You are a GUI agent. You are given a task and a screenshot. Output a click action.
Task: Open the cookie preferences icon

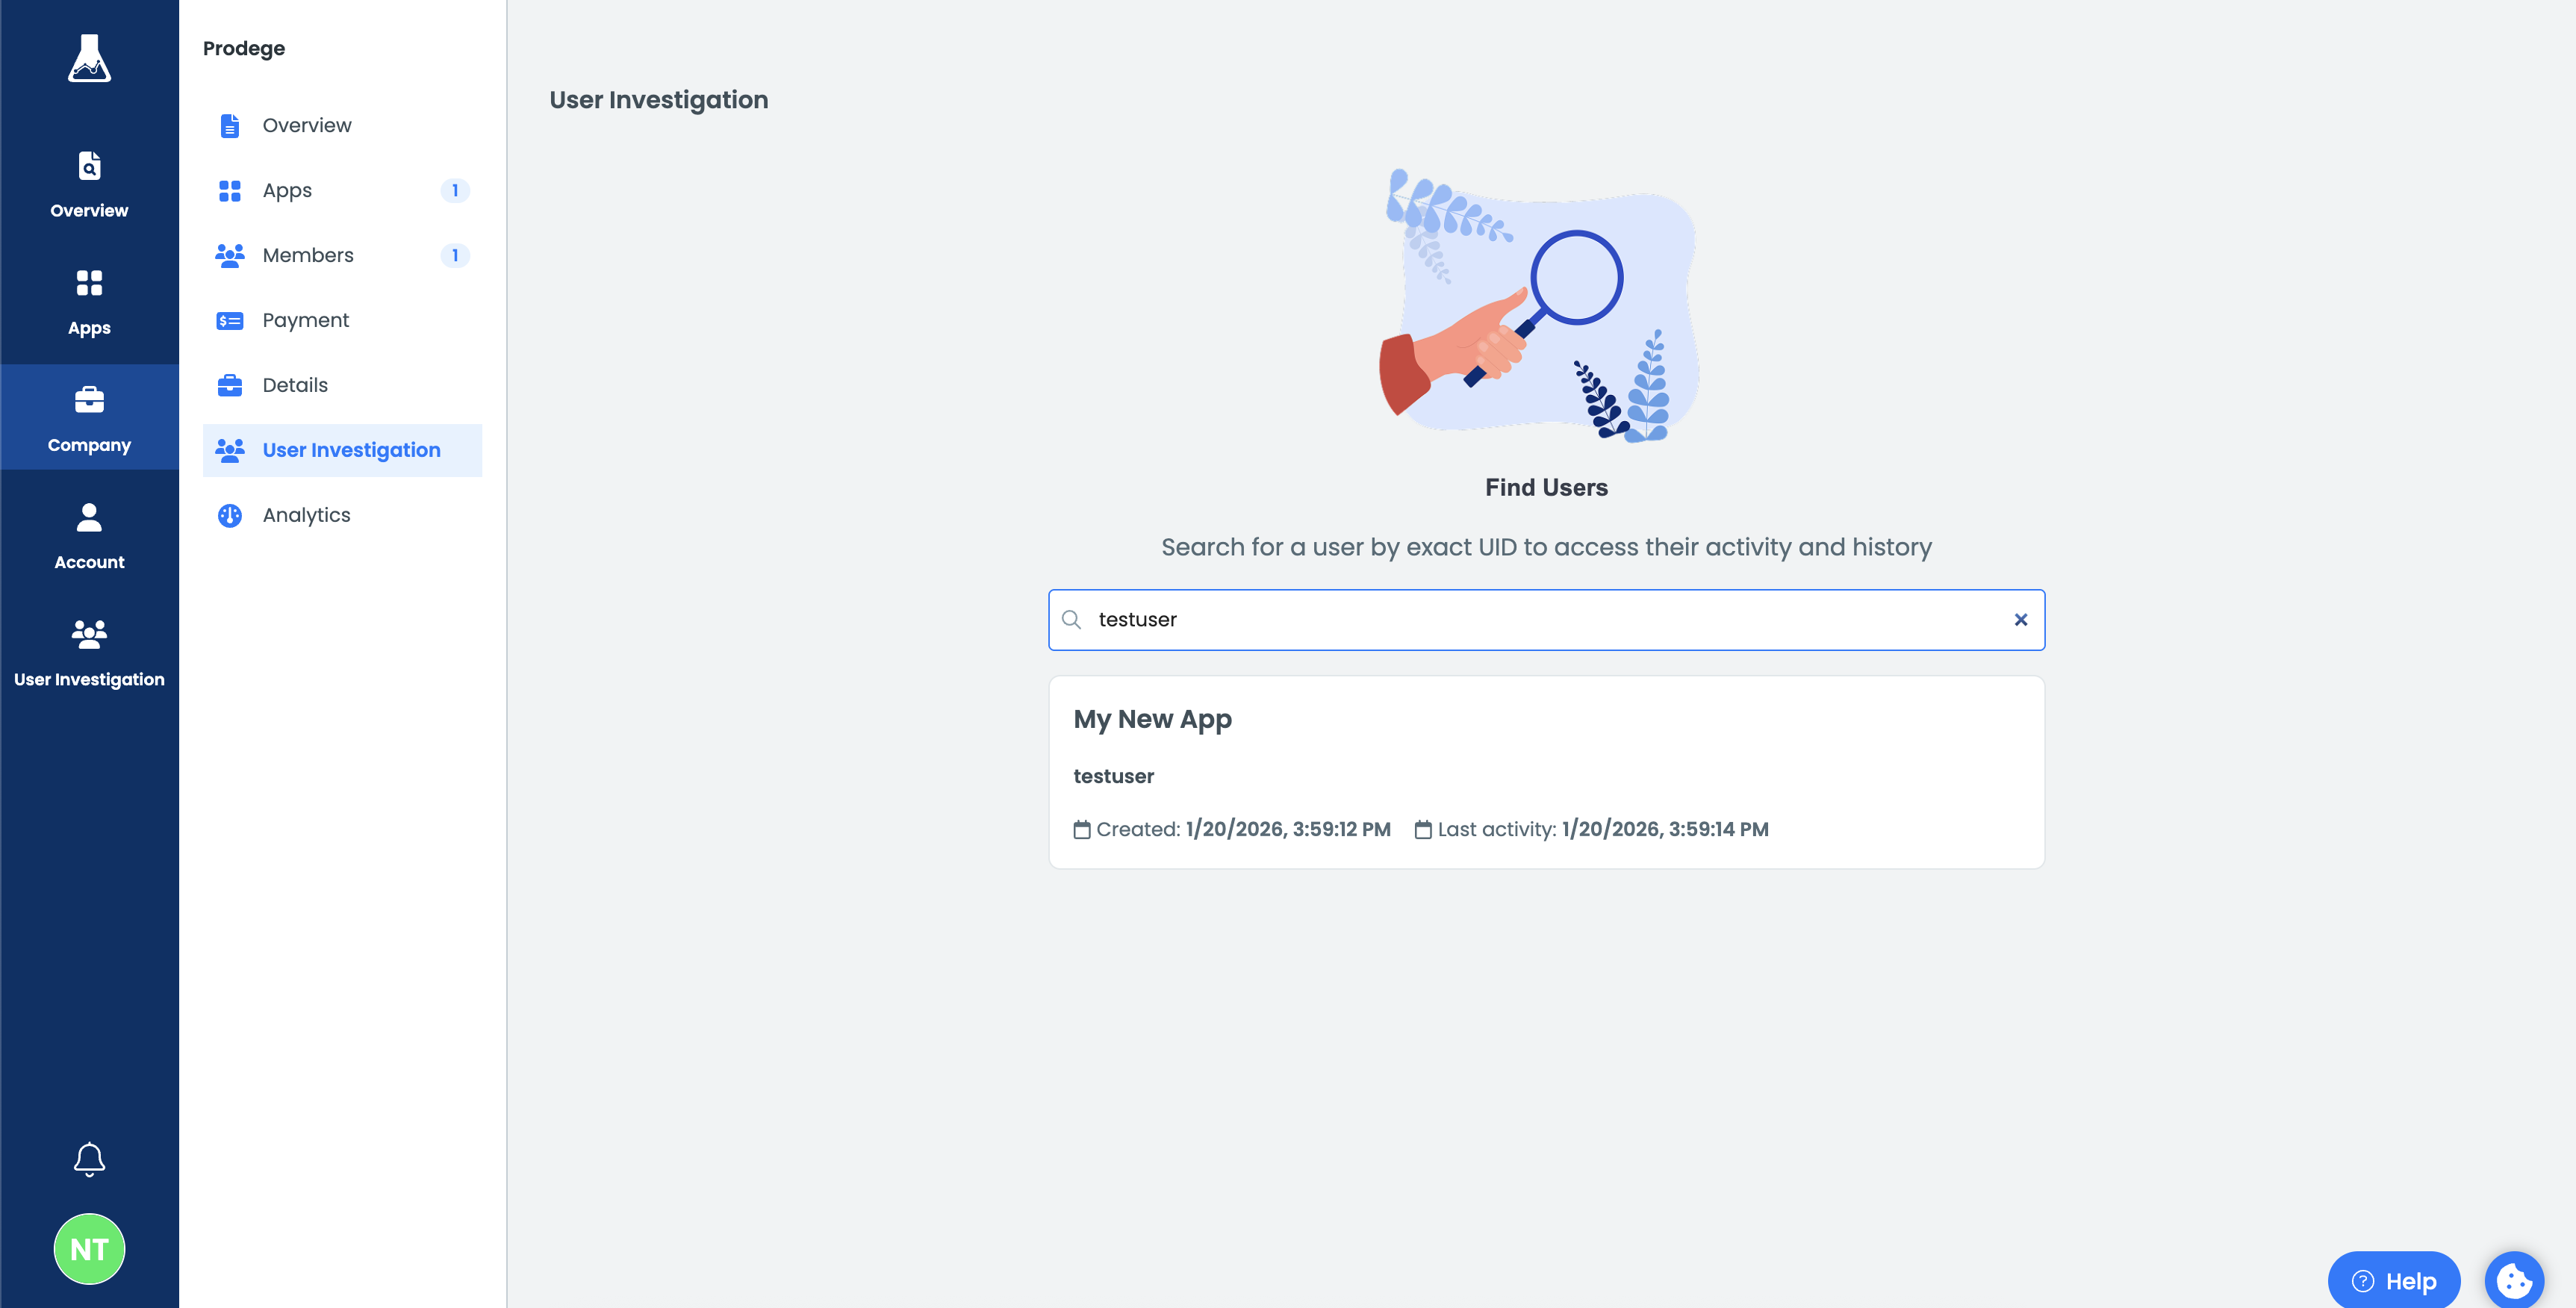point(2513,1280)
